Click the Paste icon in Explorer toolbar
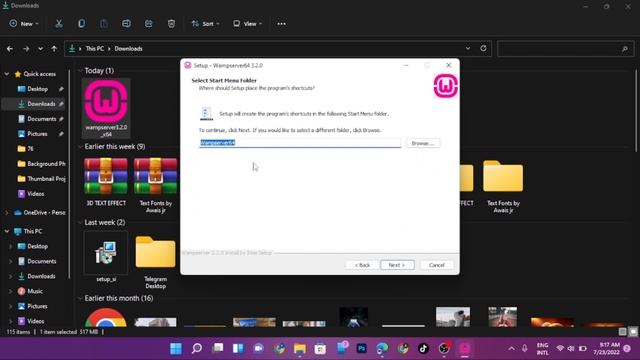 click(104, 24)
